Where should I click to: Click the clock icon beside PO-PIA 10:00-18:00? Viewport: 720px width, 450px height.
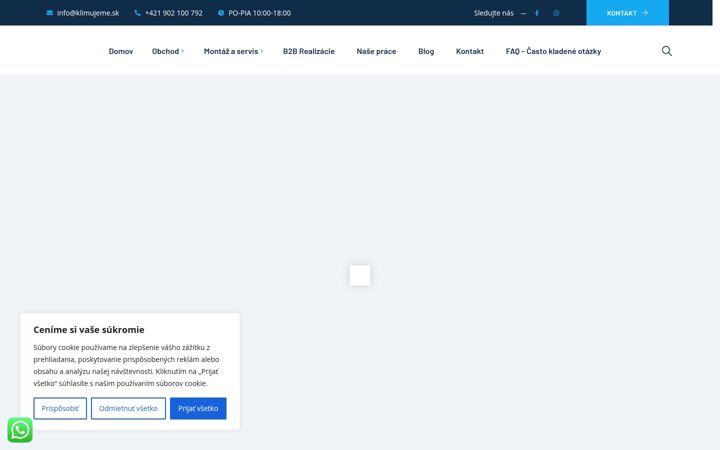[221, 13]
